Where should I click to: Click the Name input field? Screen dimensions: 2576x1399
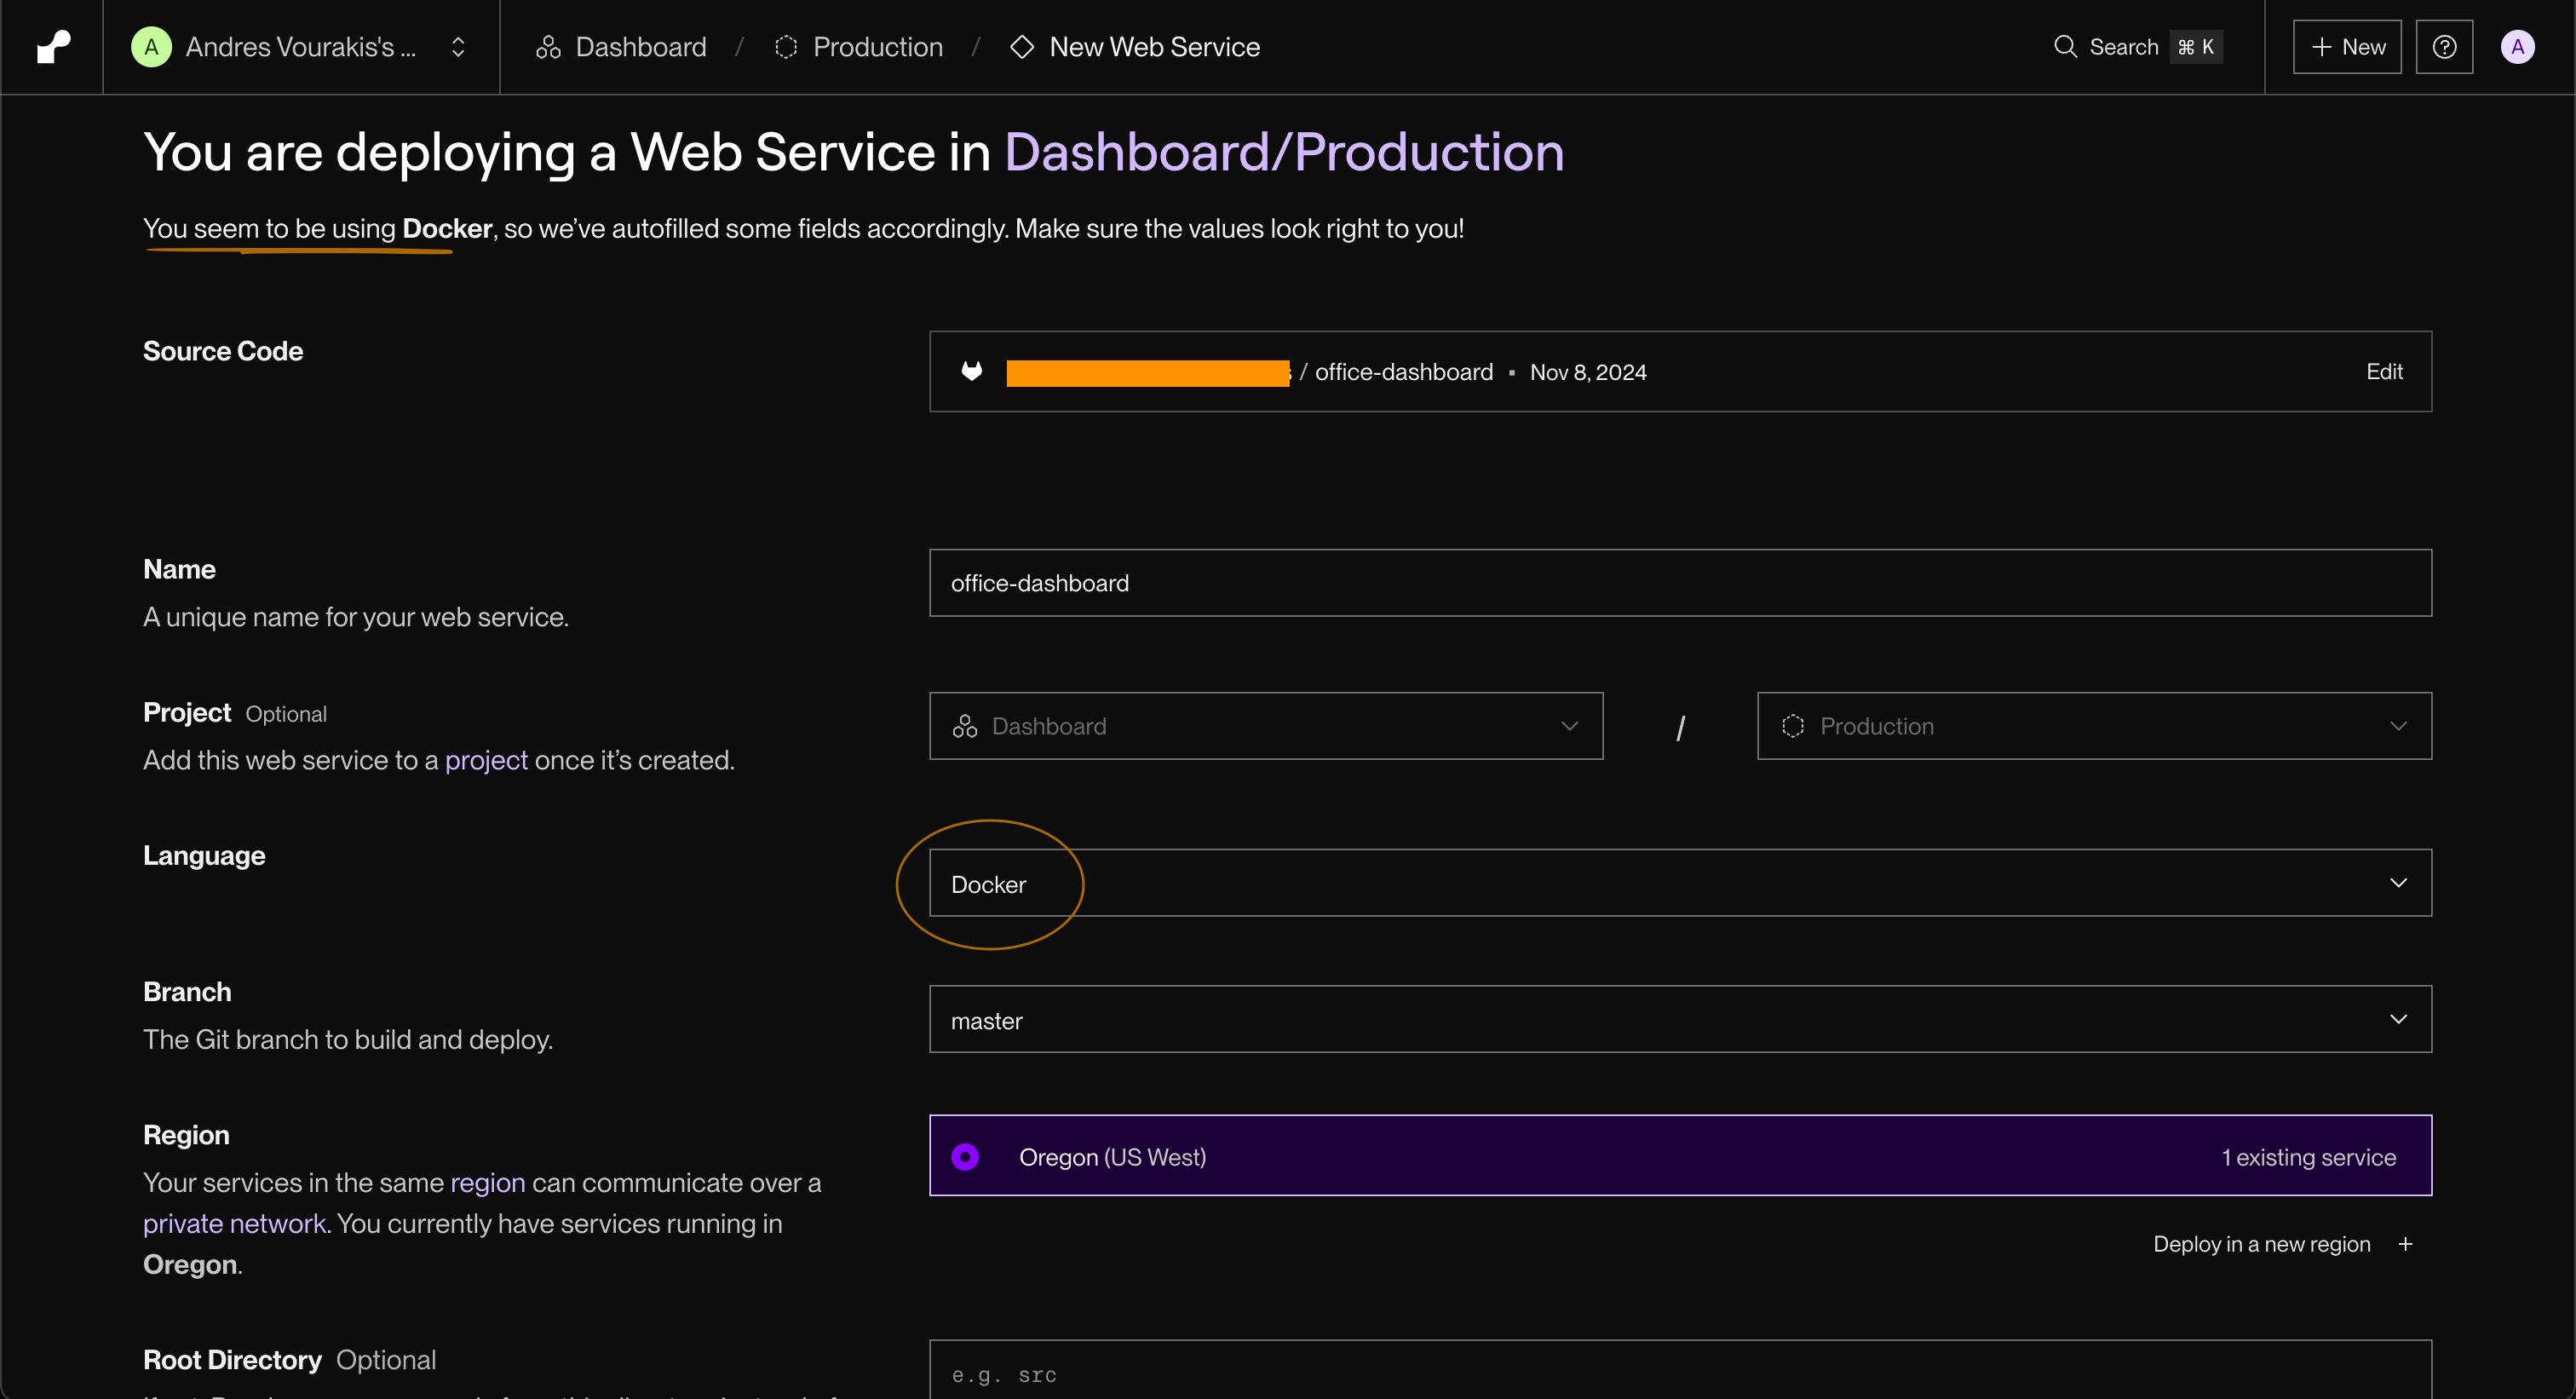(1679, 583)
